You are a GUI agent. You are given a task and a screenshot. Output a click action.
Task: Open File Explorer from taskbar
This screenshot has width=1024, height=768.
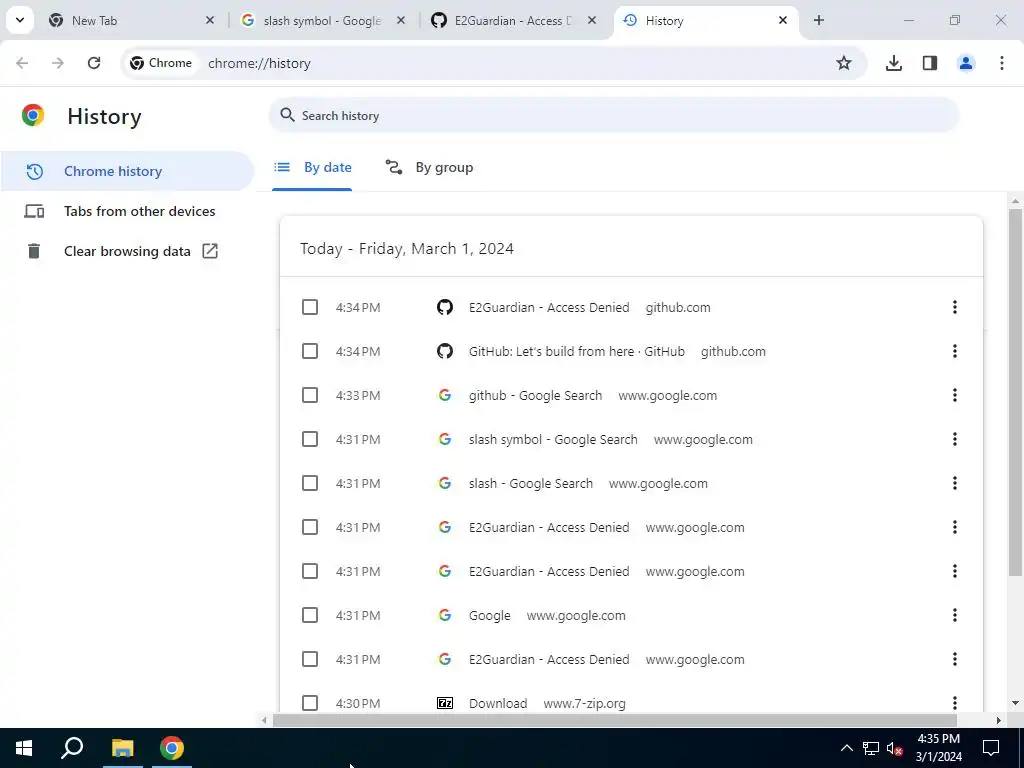[122, 748]
